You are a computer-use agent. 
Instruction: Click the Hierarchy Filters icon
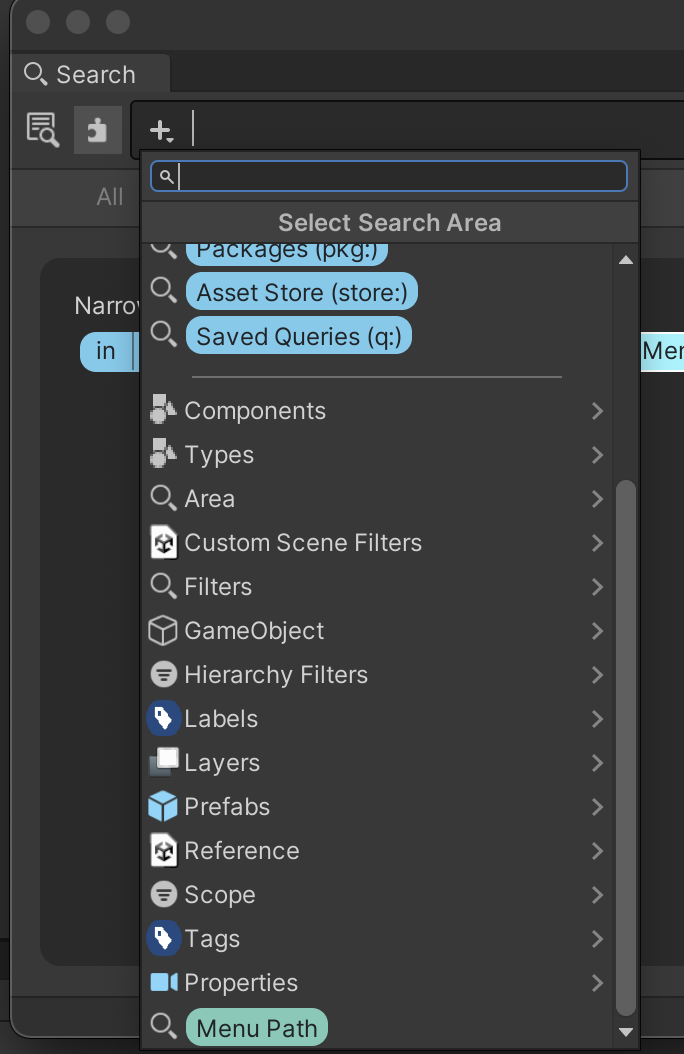(163, 675)
